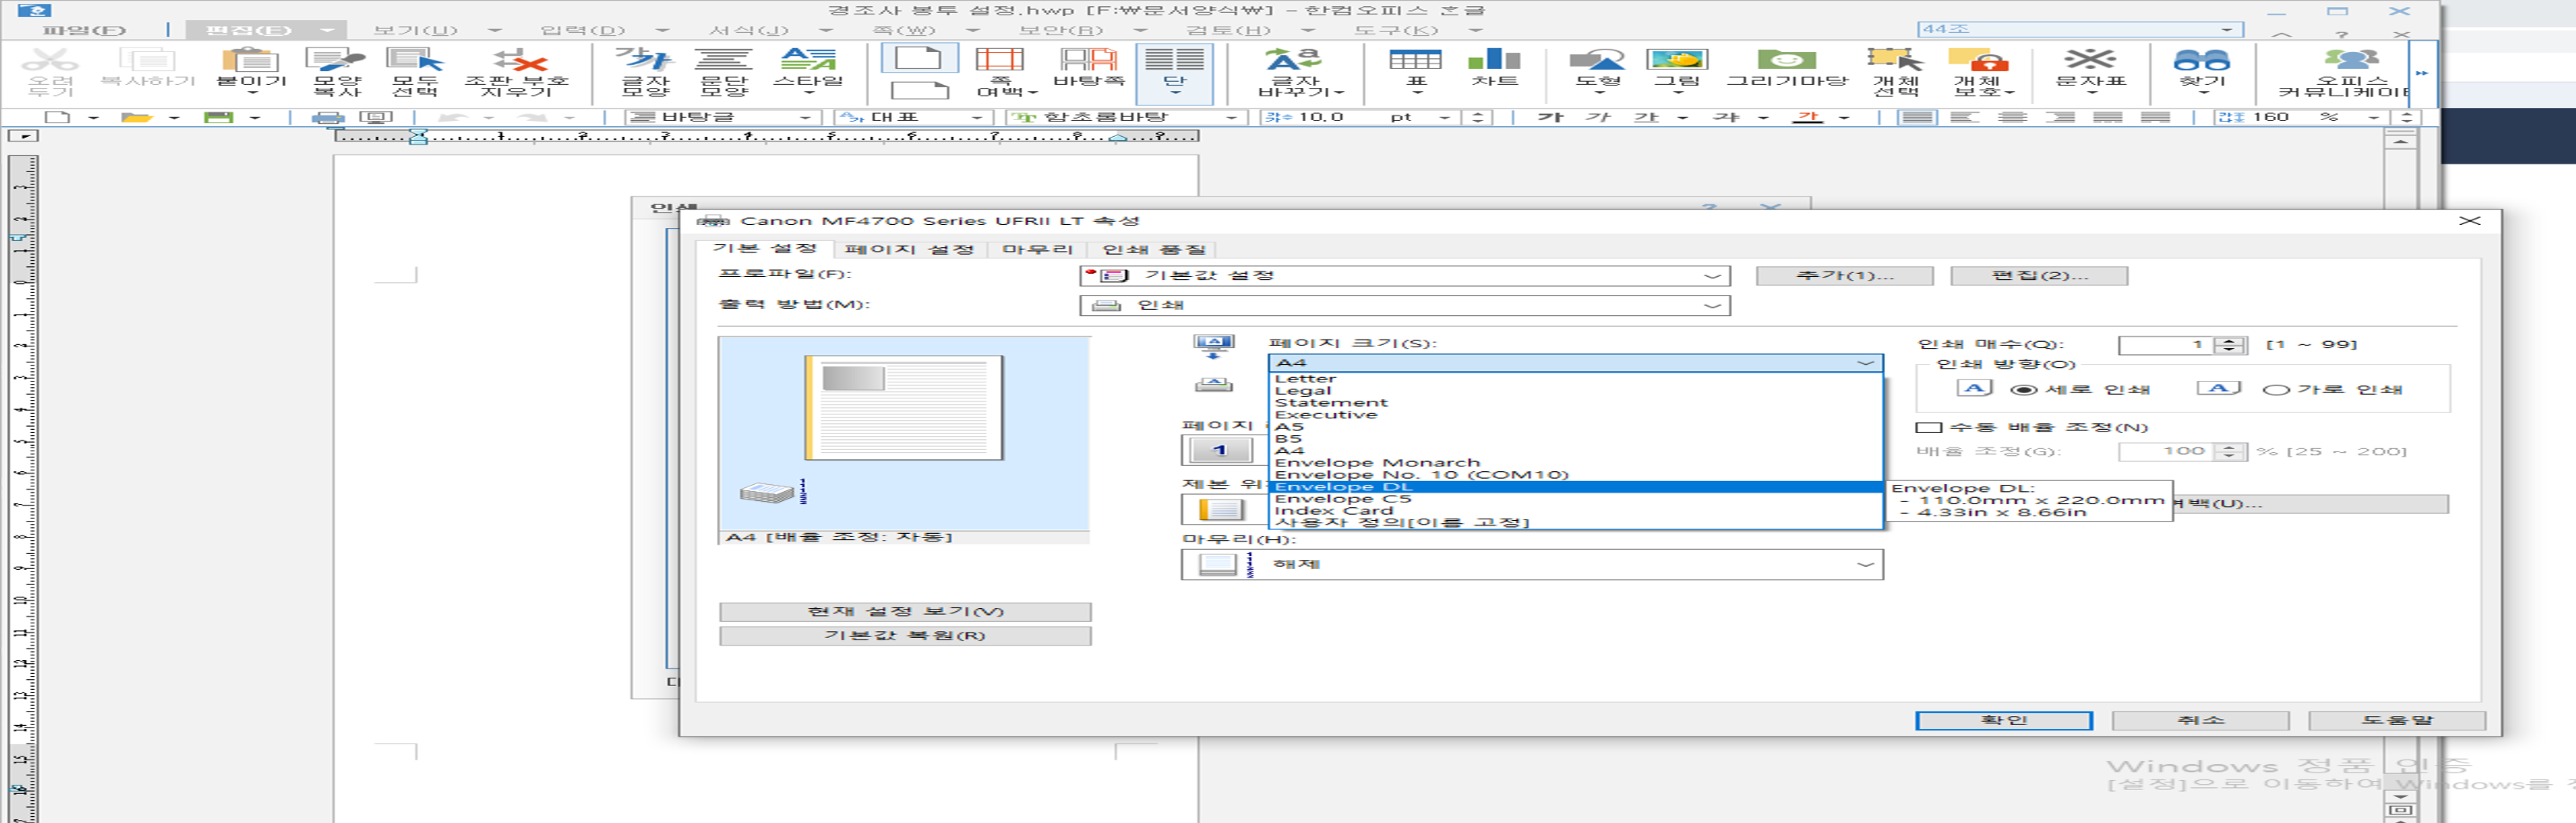Open the 문자표 character map icon
Screen dimensions: 2576x823
point(2090,60)
